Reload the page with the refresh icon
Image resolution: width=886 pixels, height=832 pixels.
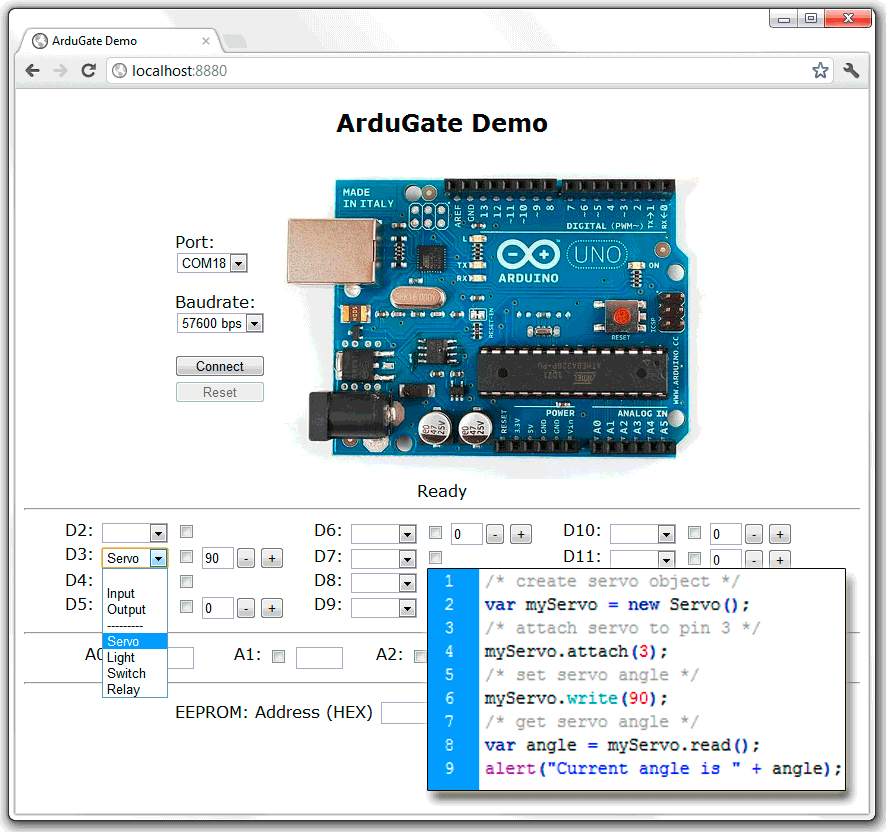pos(88,71)
